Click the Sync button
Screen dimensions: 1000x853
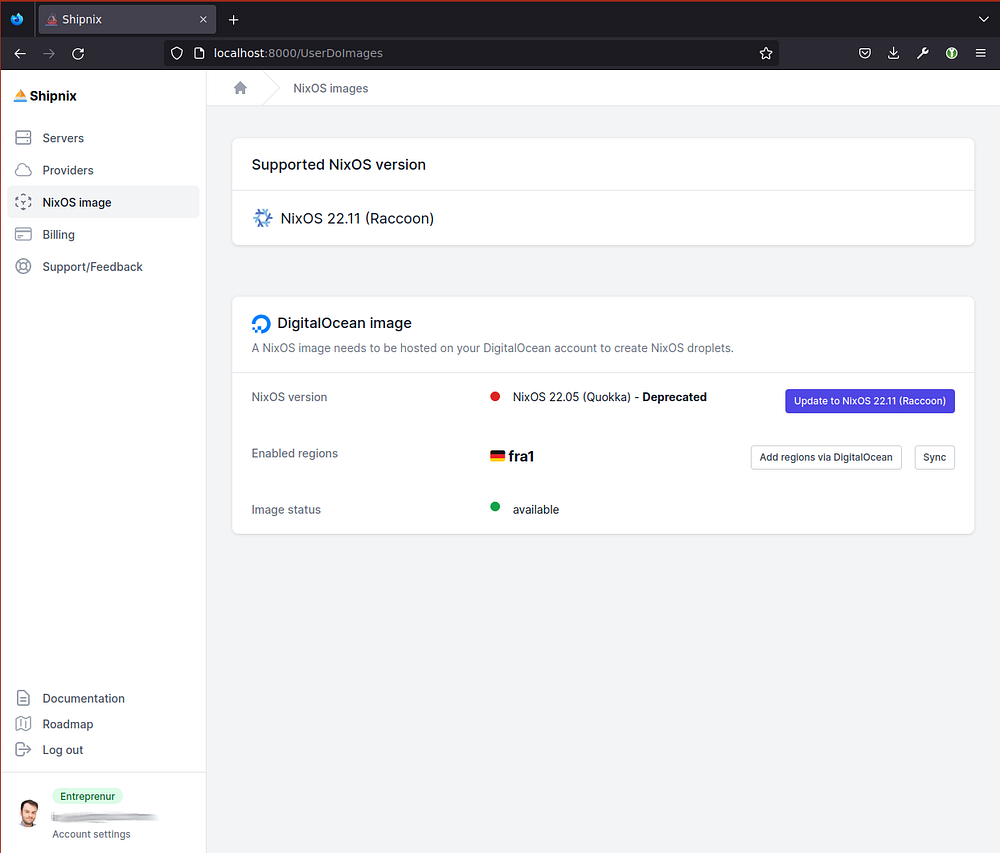(934, 457)
